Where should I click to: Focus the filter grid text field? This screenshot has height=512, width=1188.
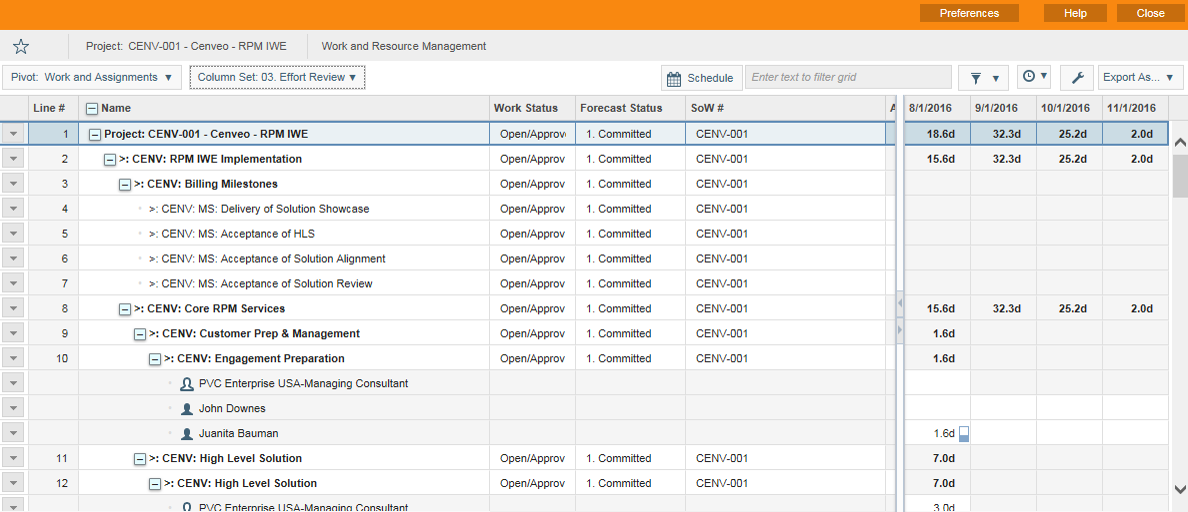[x=848, y=77]
